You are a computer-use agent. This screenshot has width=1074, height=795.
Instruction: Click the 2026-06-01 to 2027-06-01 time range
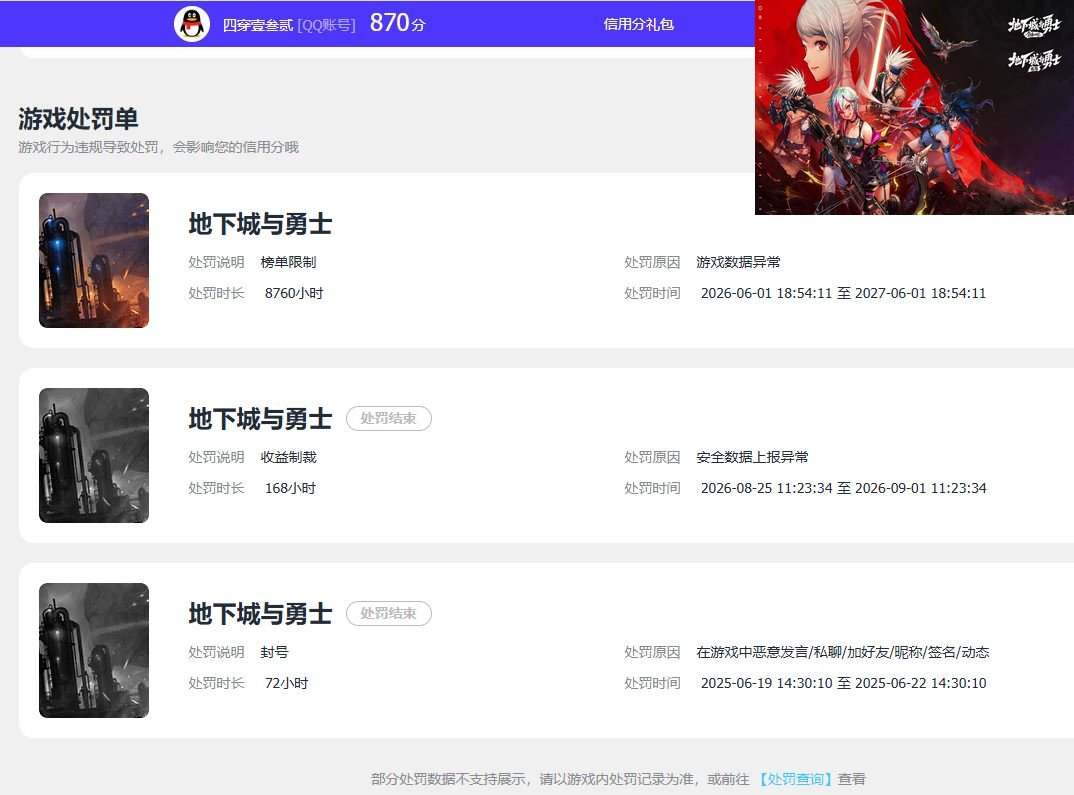tap(843, 293)
